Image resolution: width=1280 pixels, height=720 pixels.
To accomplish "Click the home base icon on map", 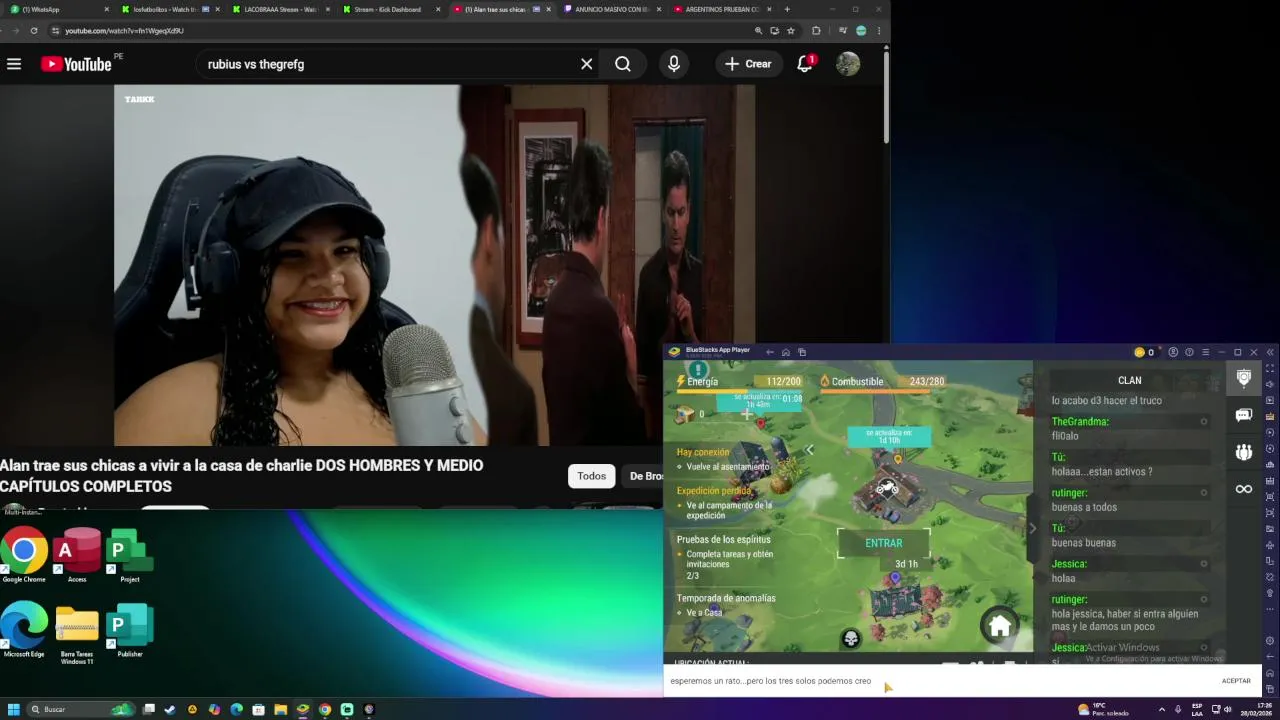I will tap(999, 627).
